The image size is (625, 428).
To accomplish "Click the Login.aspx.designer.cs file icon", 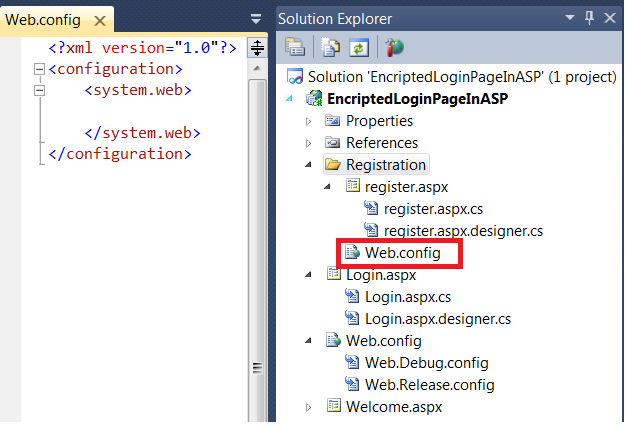I will pyautogui.click(x=352, y=318).
